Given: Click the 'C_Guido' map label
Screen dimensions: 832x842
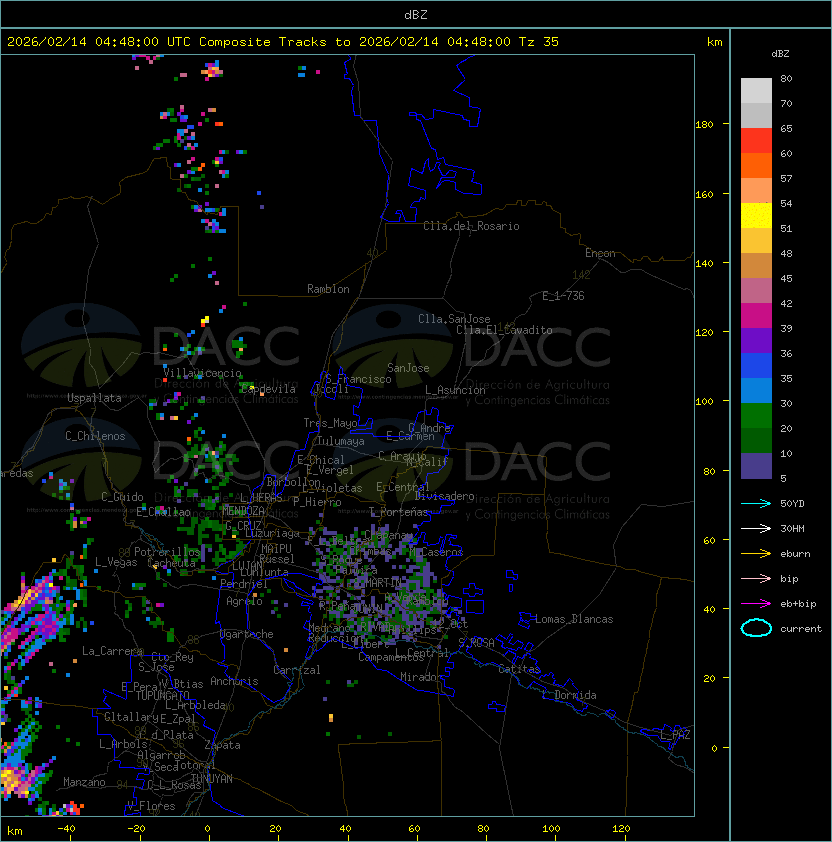Looking at the screenshot, I should pyautogui.click(x=122, y=497).
